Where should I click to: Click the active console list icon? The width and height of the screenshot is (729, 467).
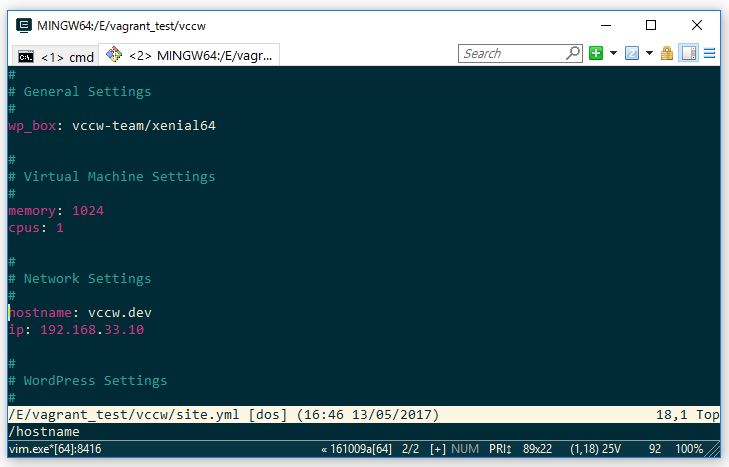point(631,53)
